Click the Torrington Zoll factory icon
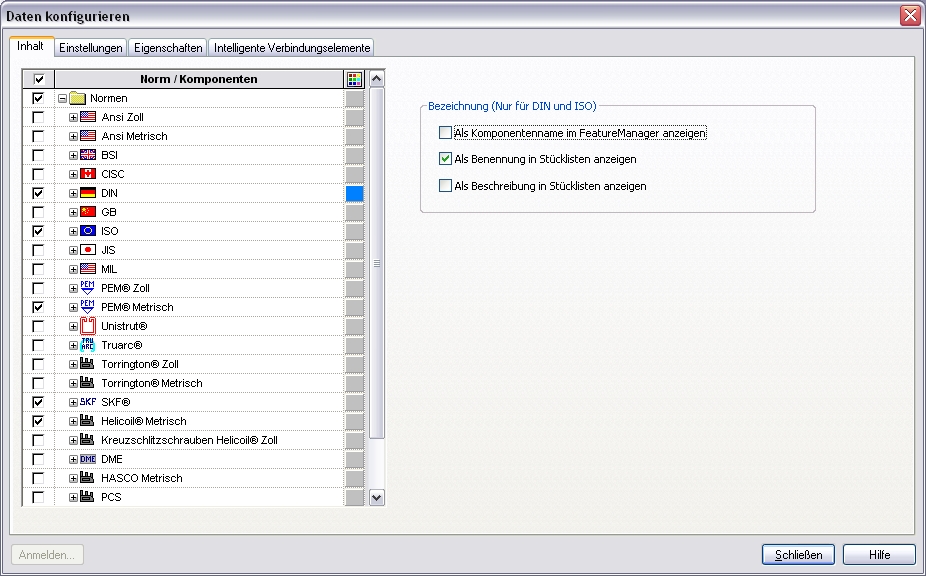 point(87,363)
